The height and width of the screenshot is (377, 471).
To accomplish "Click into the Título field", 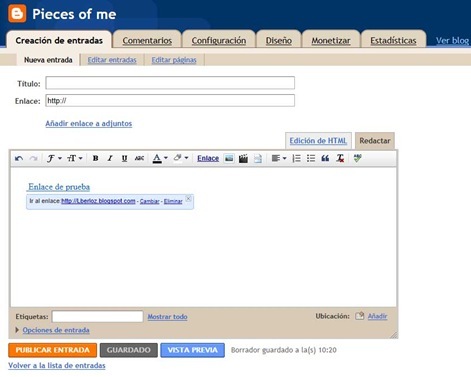I will [170, 83].
